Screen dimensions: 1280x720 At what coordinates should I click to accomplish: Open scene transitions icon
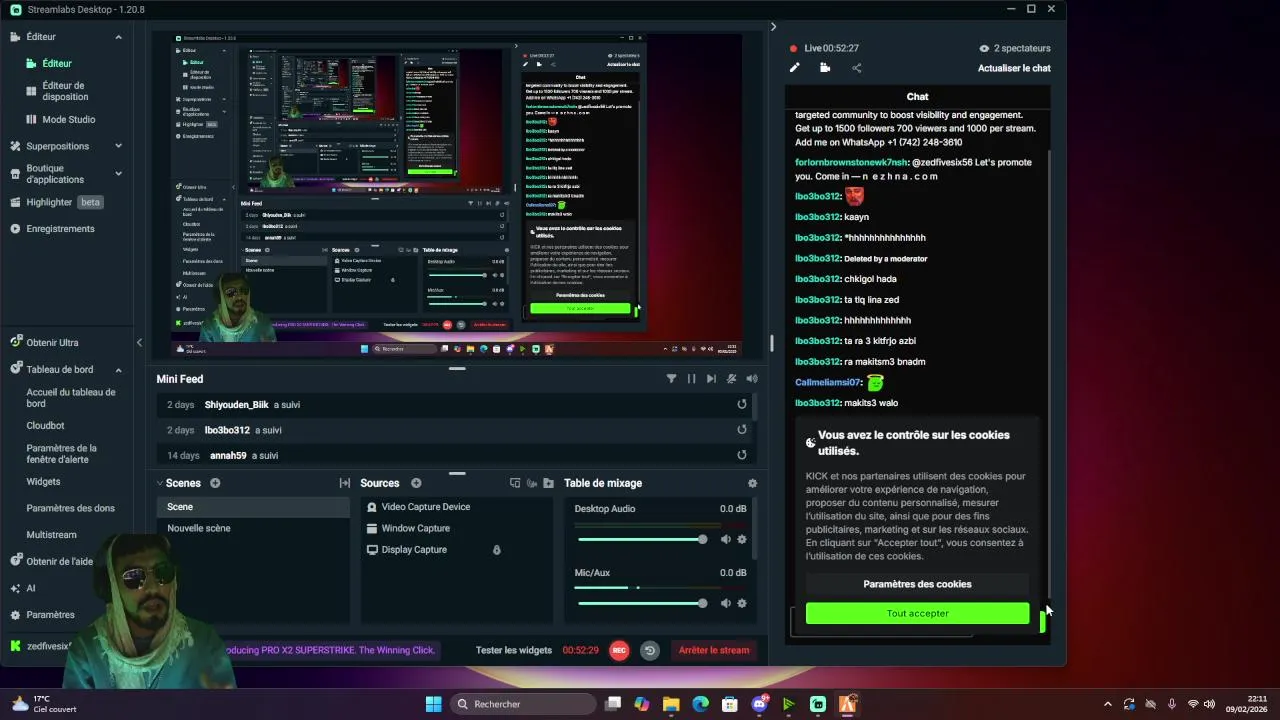(x=345, y=483)
